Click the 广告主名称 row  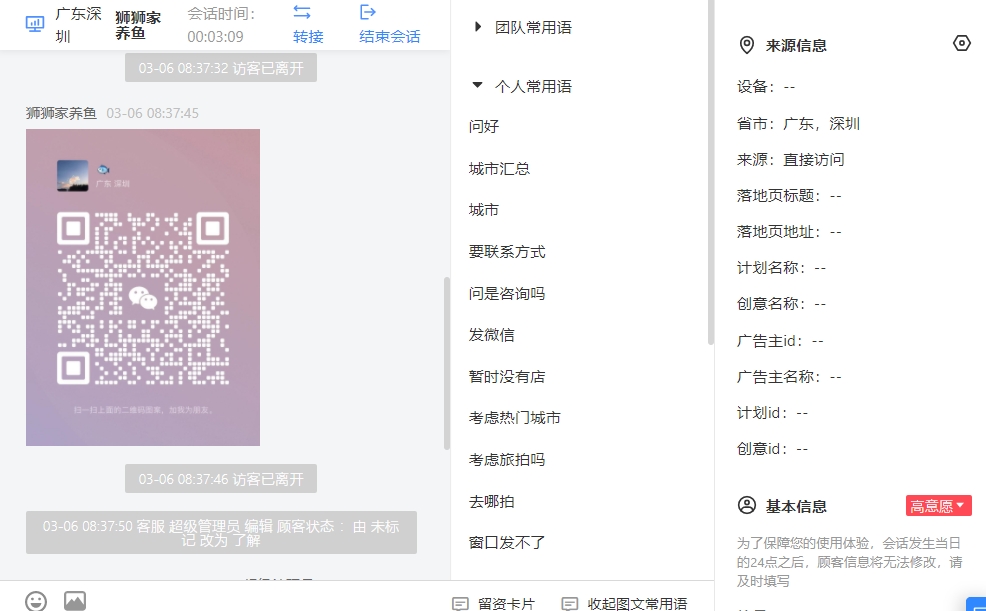(x=789, y=377)
